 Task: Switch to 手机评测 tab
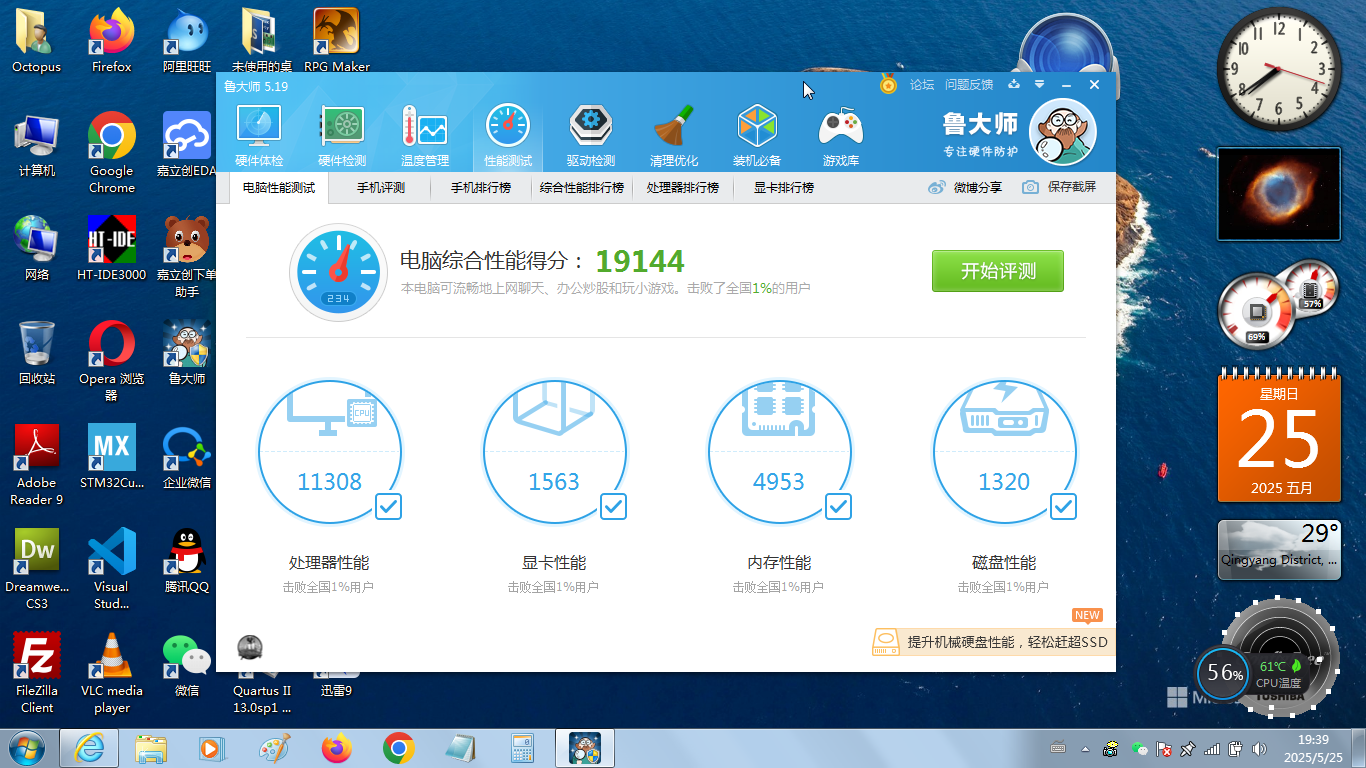pyautogui.click(x=381, y=188)
